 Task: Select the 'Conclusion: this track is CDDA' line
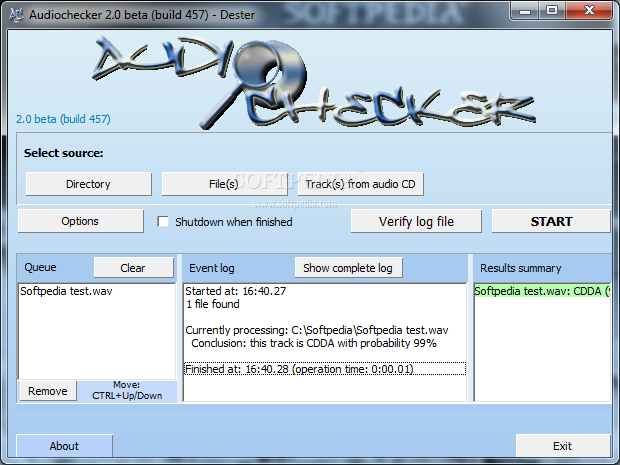314,343
